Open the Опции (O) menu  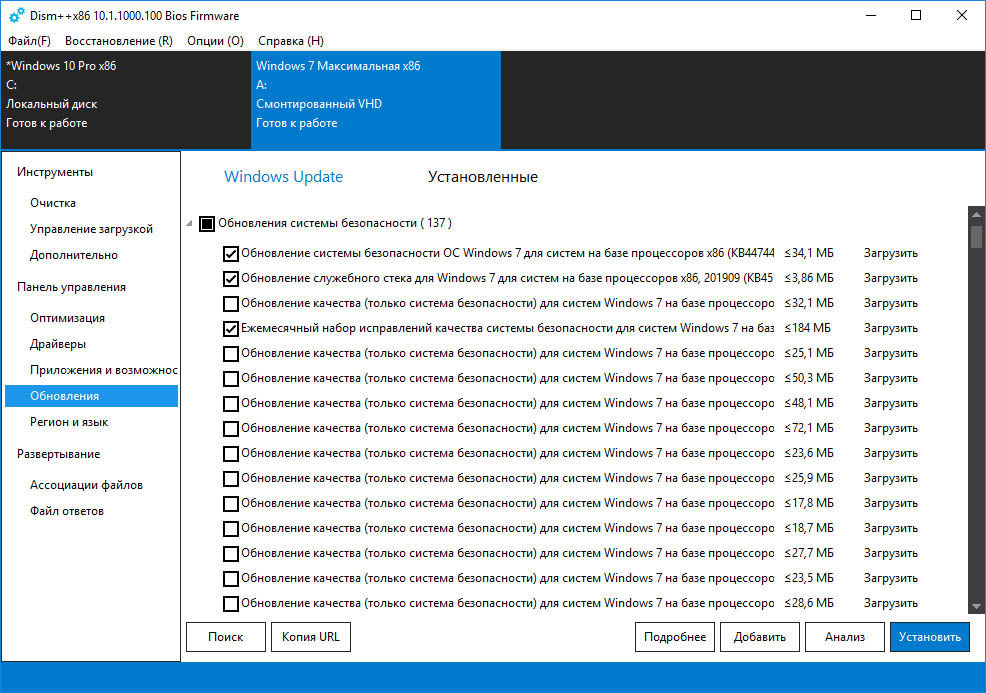click(215, 41)
